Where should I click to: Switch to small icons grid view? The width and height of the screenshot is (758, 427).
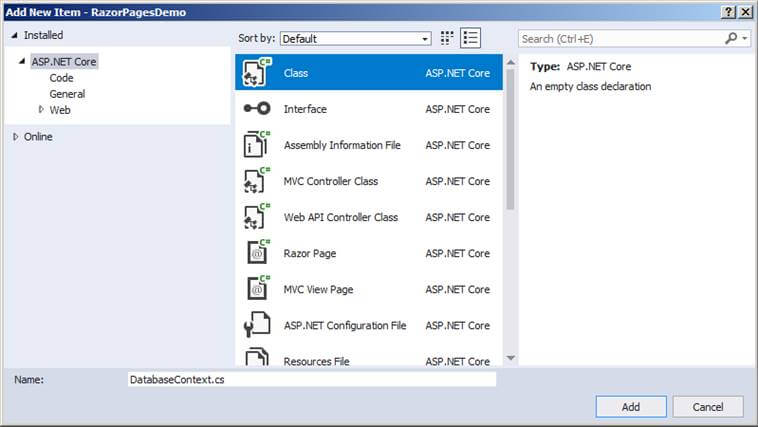pos(447,38)
